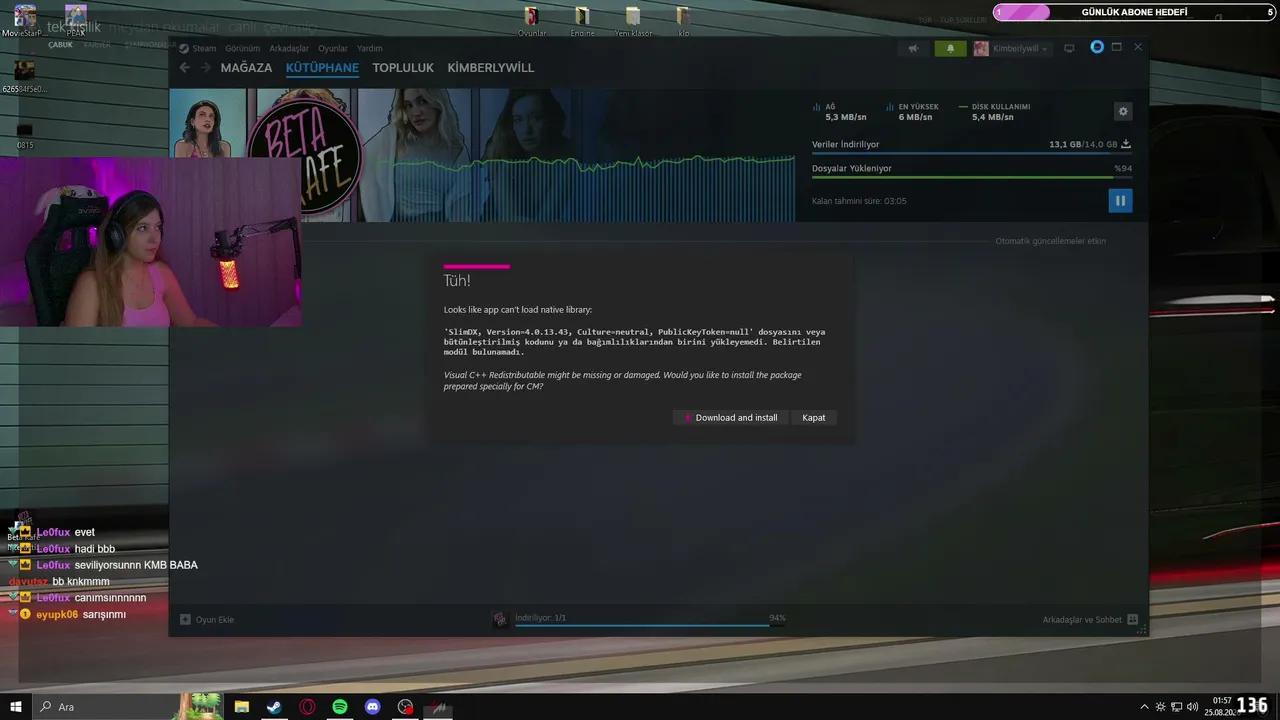Switch to the KÜTÜPHANE tab

[322, 68]
